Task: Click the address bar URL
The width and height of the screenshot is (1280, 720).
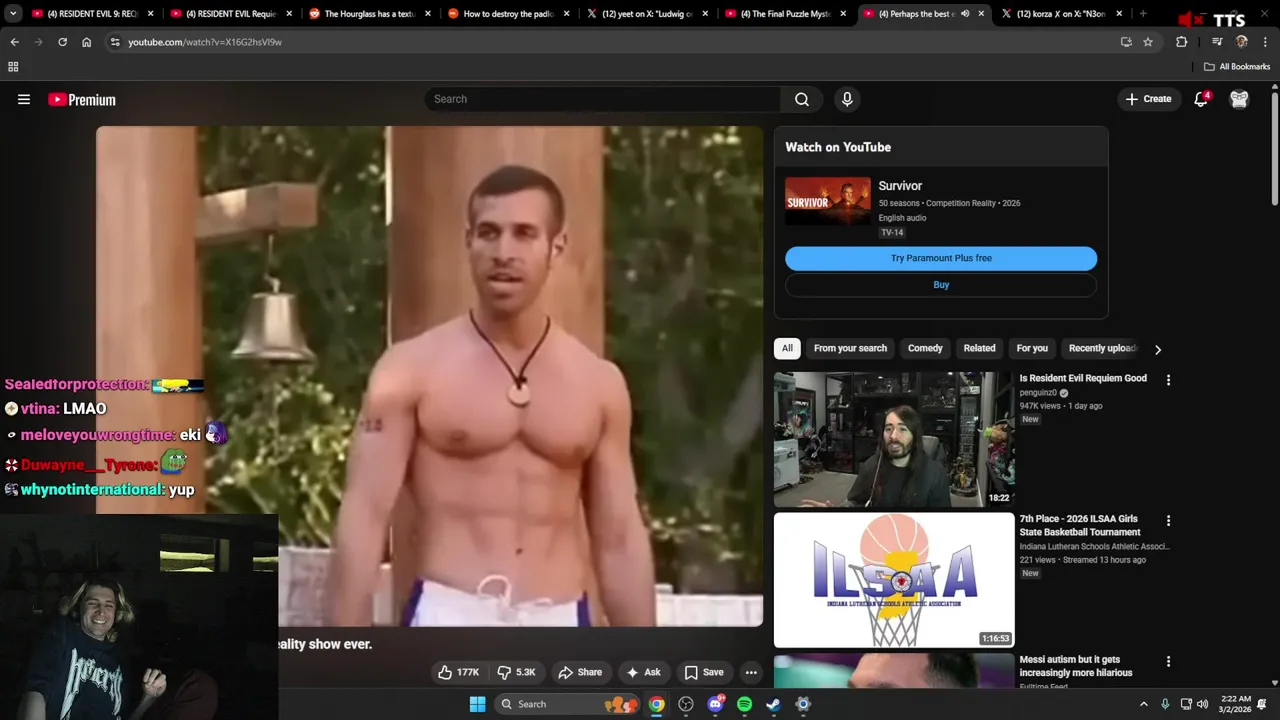Action: pos(205,42)
